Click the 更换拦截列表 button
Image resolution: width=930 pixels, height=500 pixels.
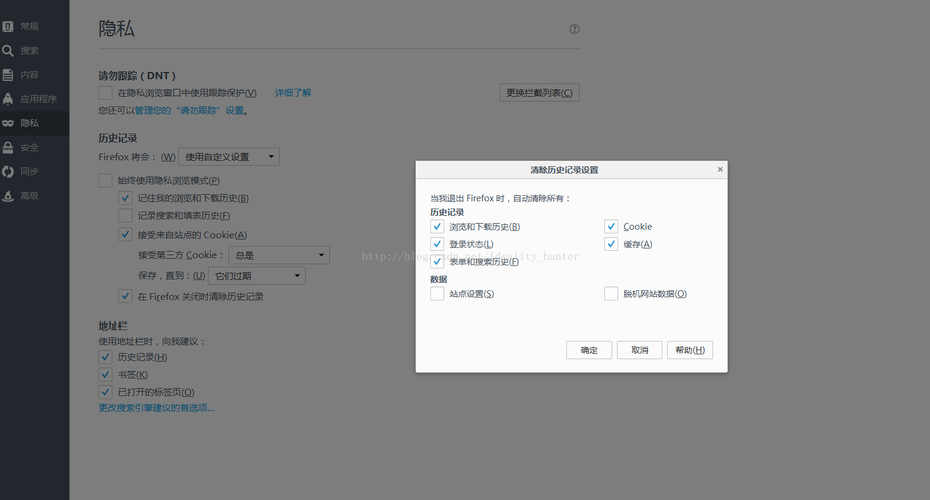(x=539, y=93)
